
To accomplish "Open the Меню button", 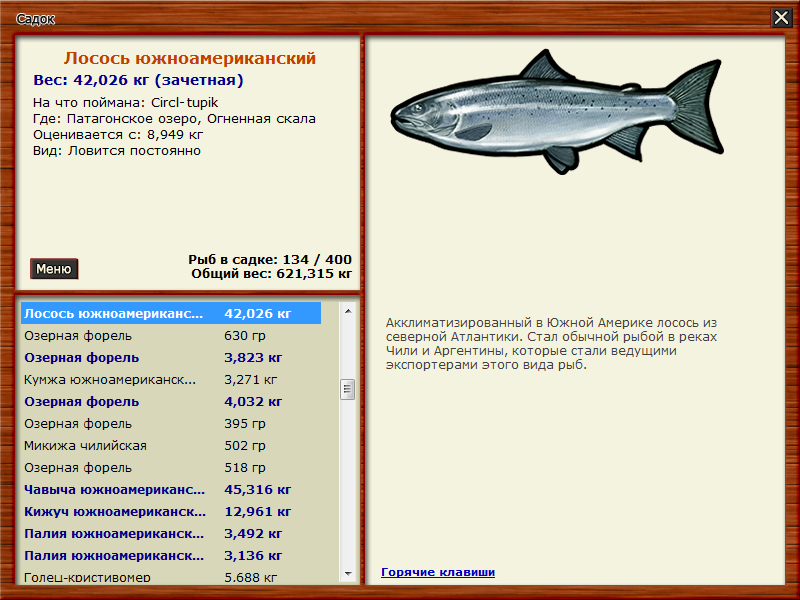I will [x=54, y=269].
